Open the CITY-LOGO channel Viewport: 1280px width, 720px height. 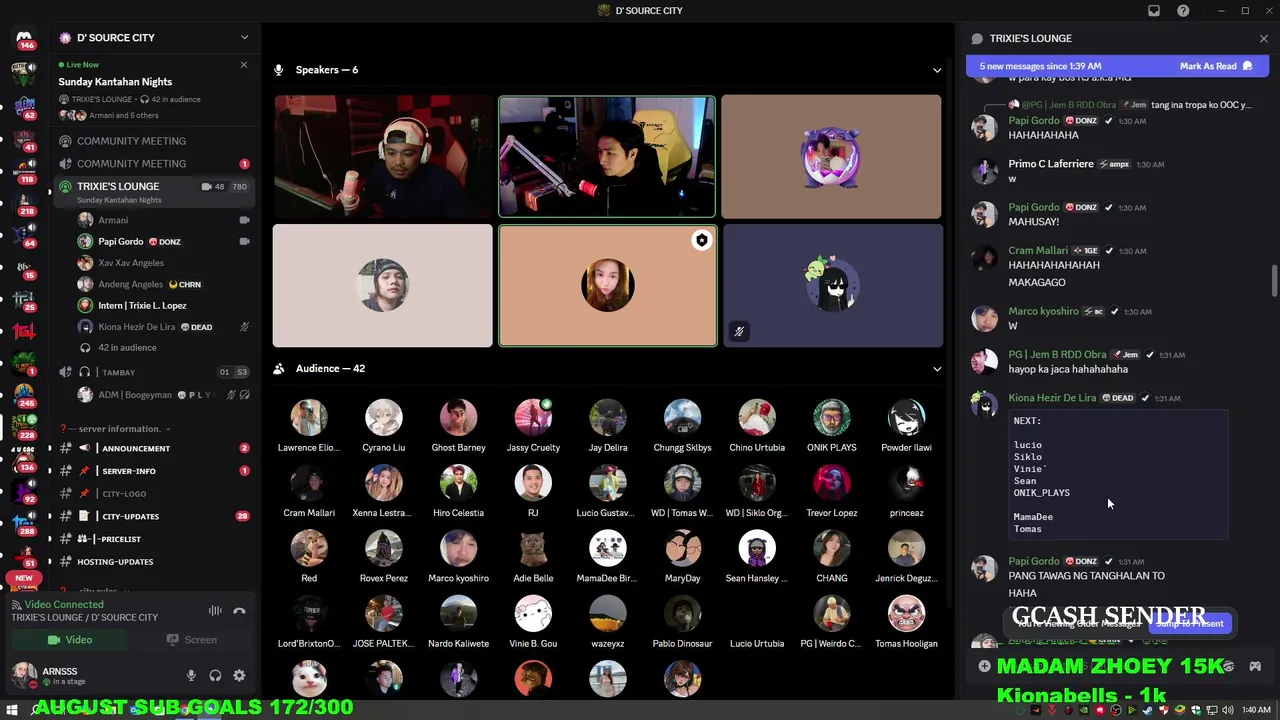[124, 493]
